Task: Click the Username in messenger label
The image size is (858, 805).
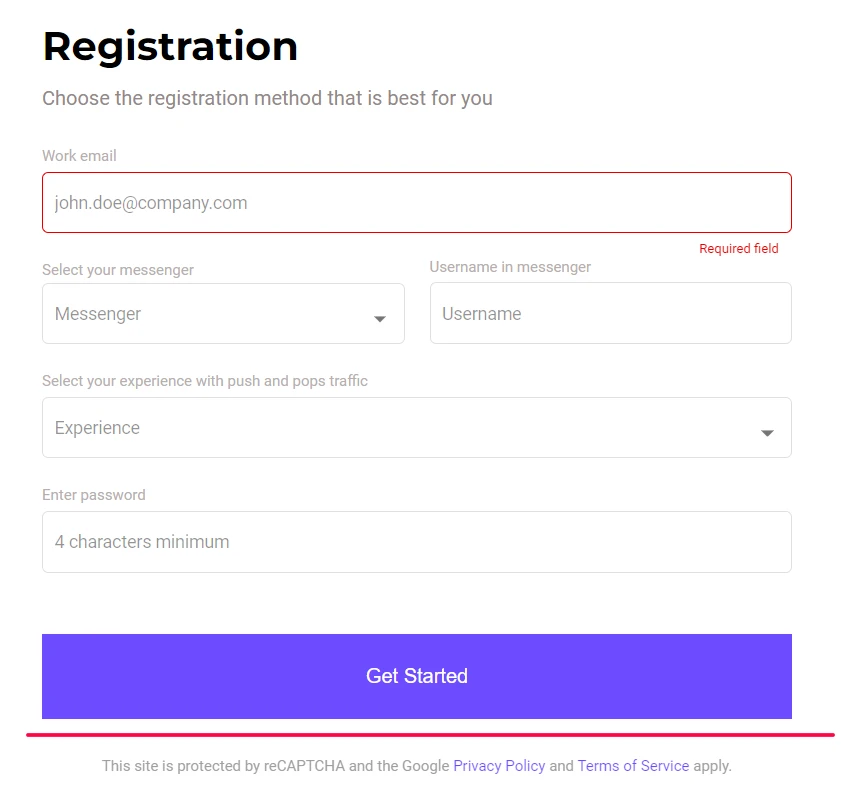Action: pos(510,267)
